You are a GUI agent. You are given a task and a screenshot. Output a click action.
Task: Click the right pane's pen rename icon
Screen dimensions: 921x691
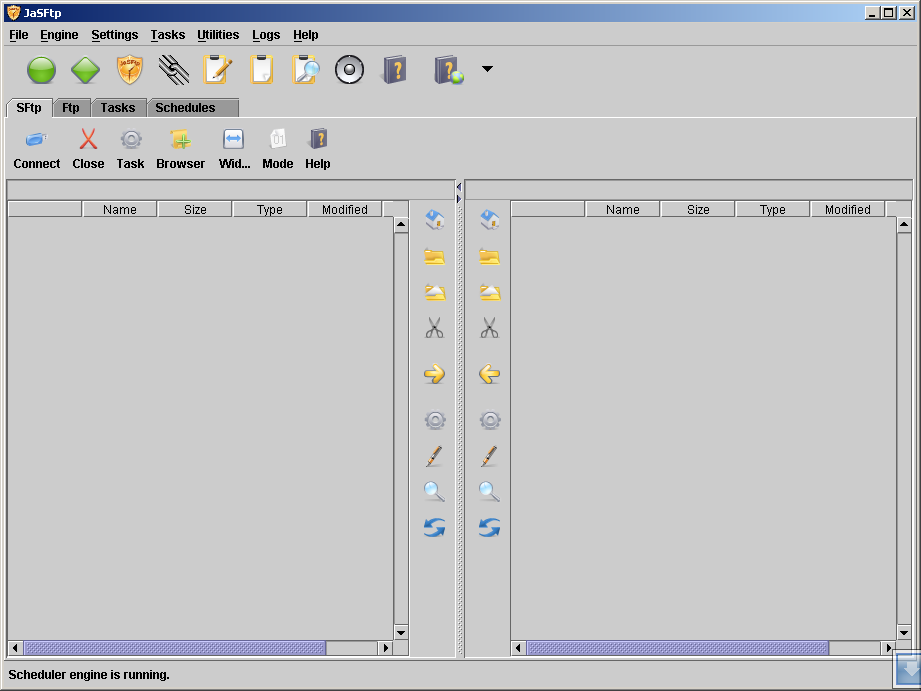click(x=489, y=456)
